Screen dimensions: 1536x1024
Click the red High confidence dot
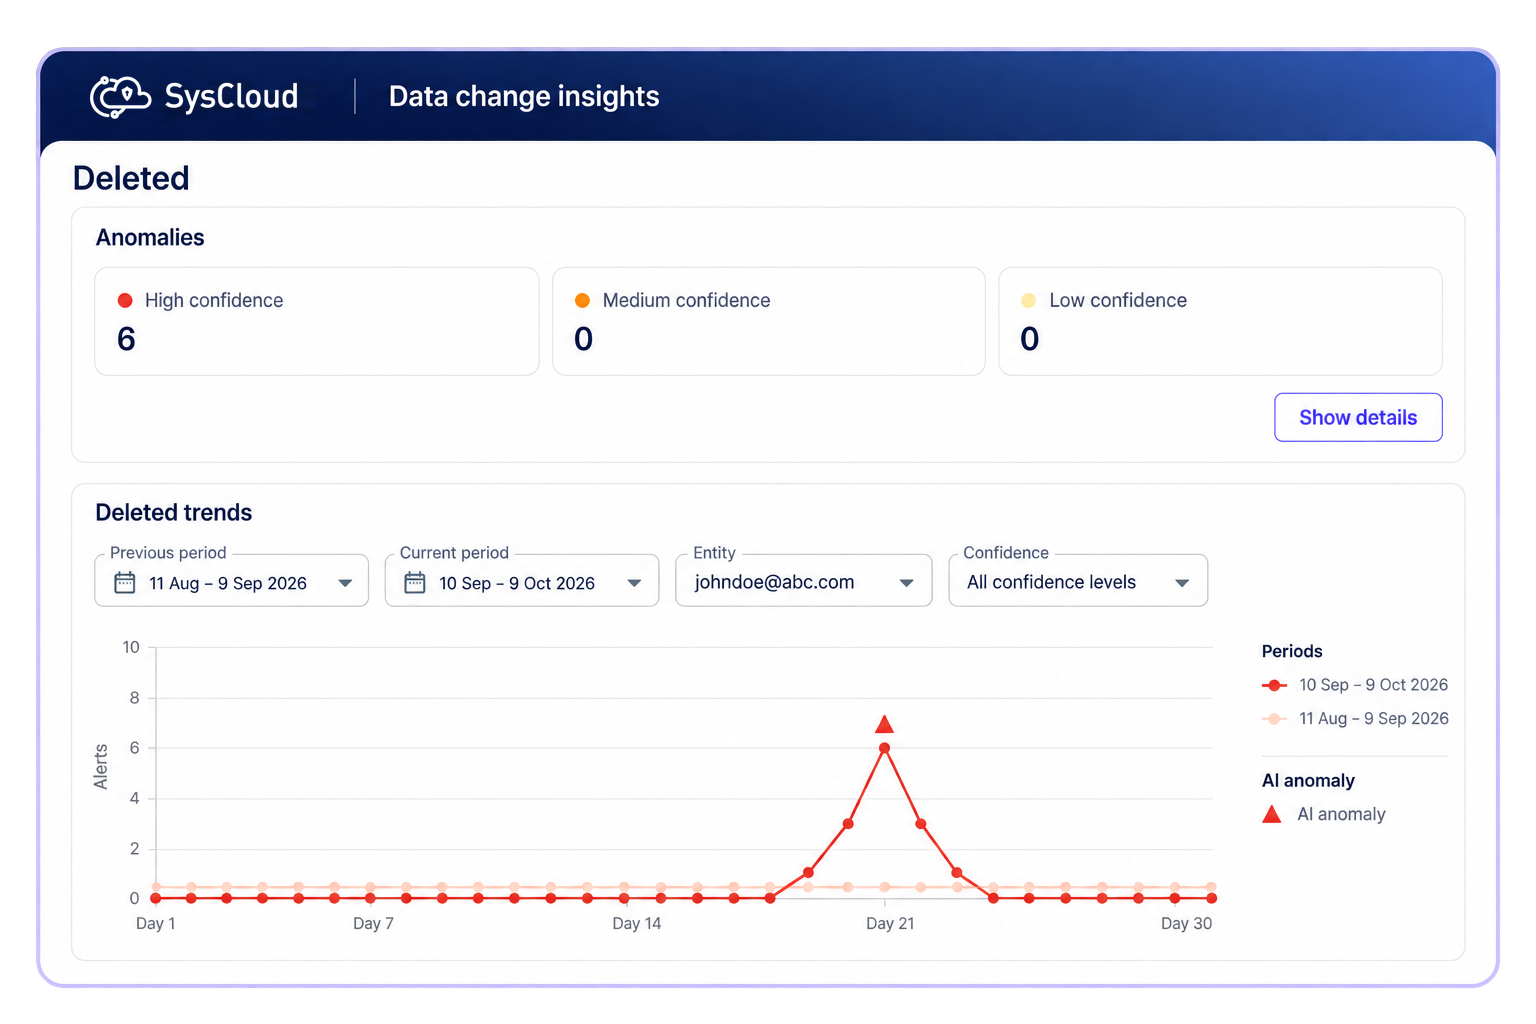point(125,300)
